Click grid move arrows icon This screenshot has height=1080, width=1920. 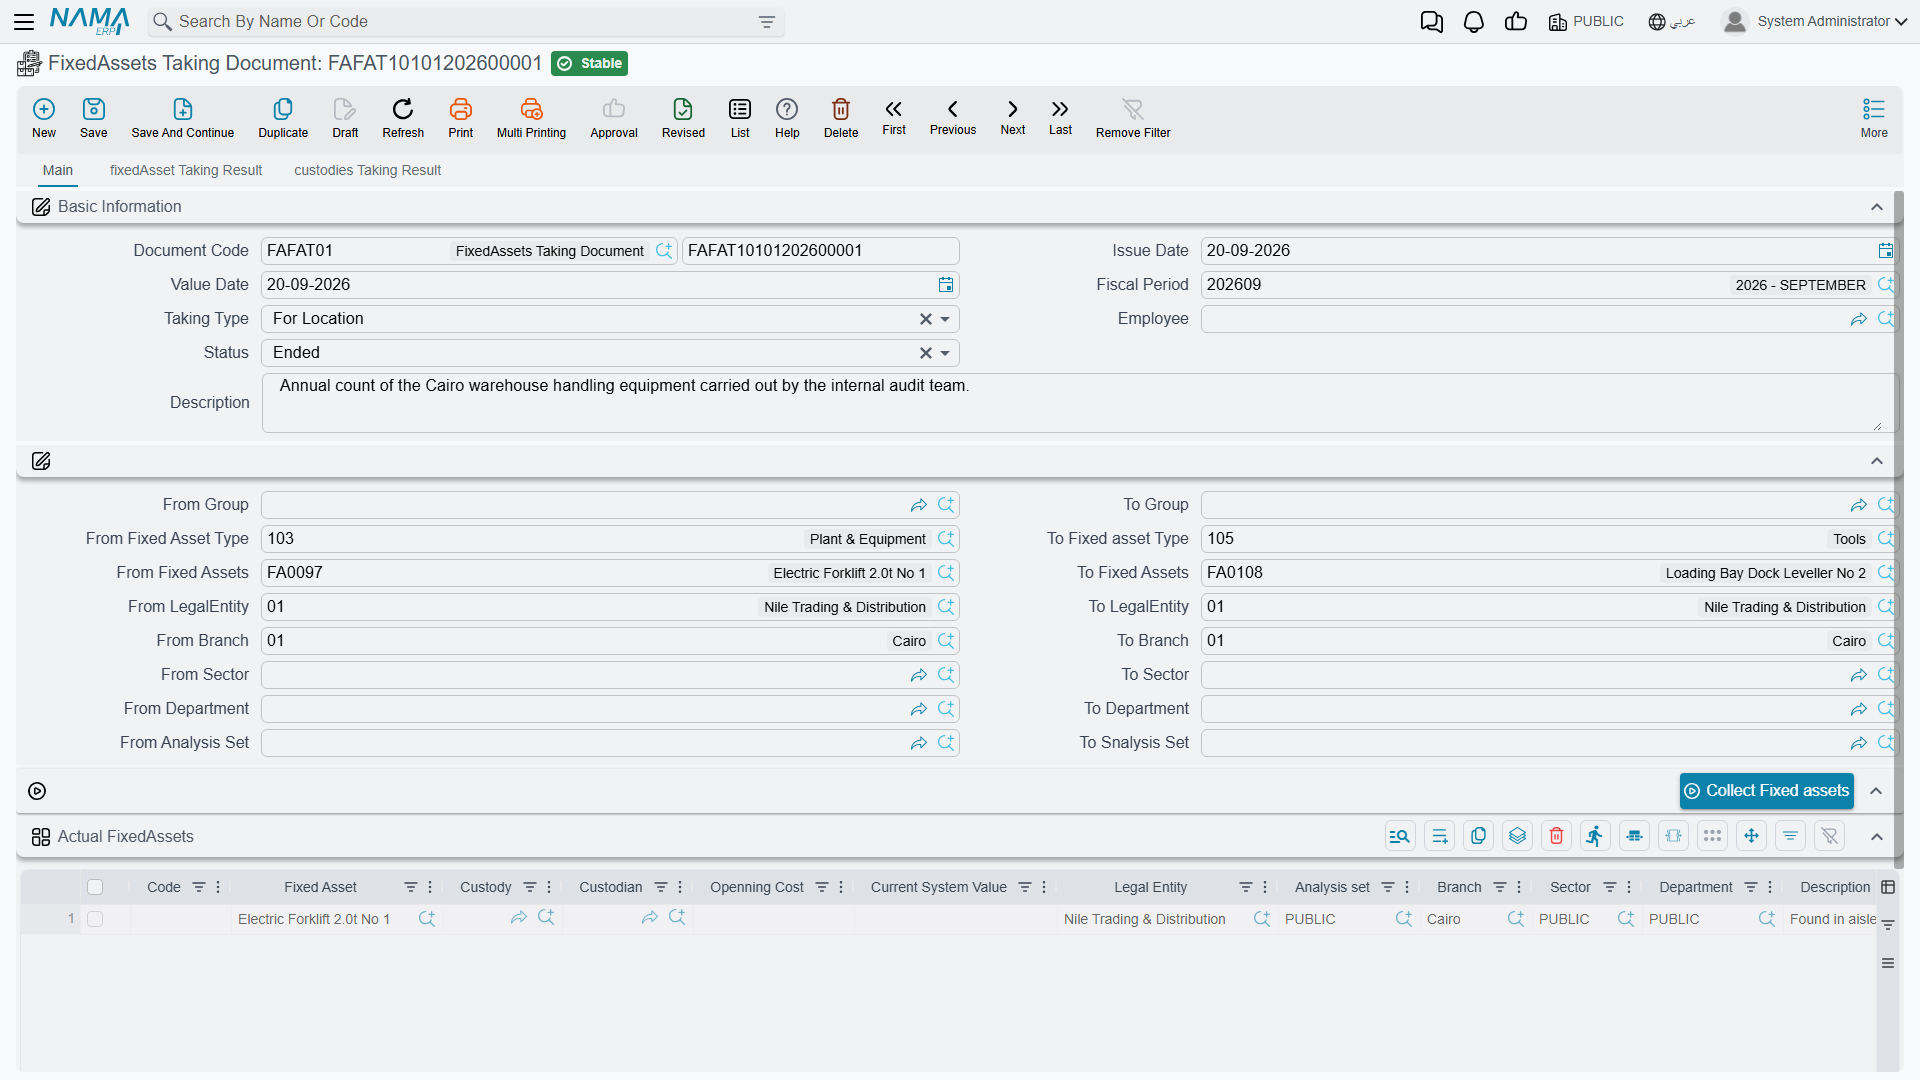1751,836
